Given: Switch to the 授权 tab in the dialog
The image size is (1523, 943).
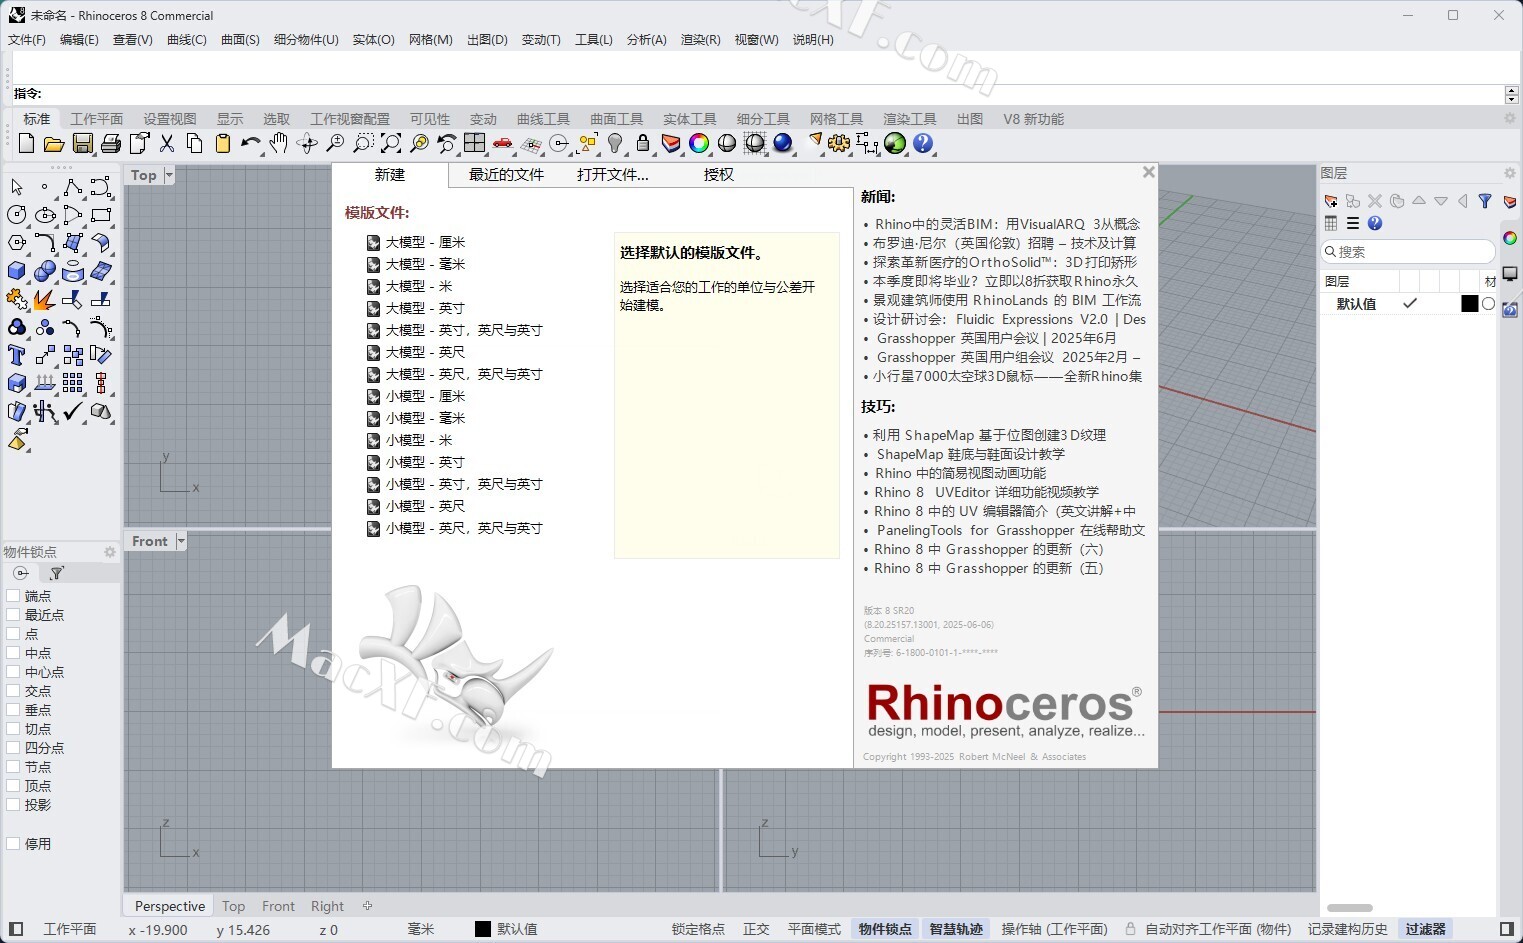Looking at the screenshot, I should point(718,175).
